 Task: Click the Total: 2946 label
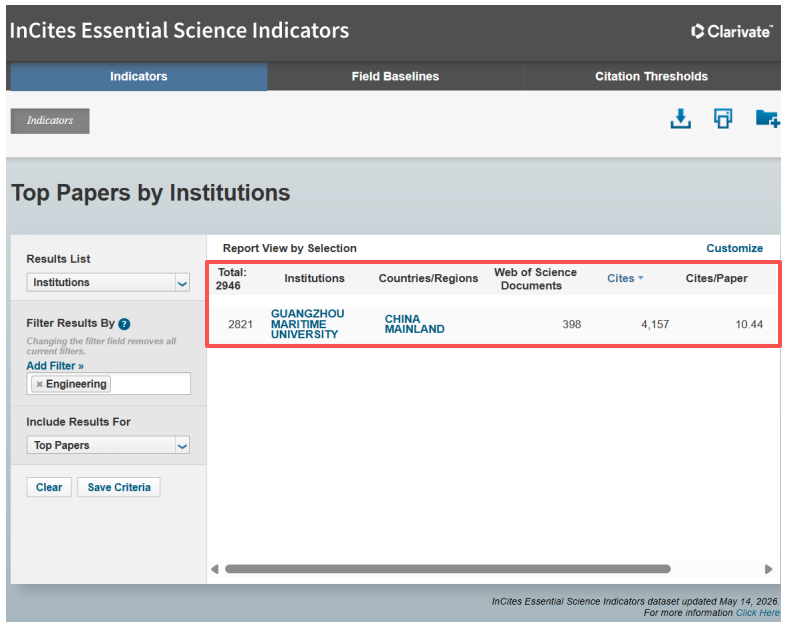point(231,279)
